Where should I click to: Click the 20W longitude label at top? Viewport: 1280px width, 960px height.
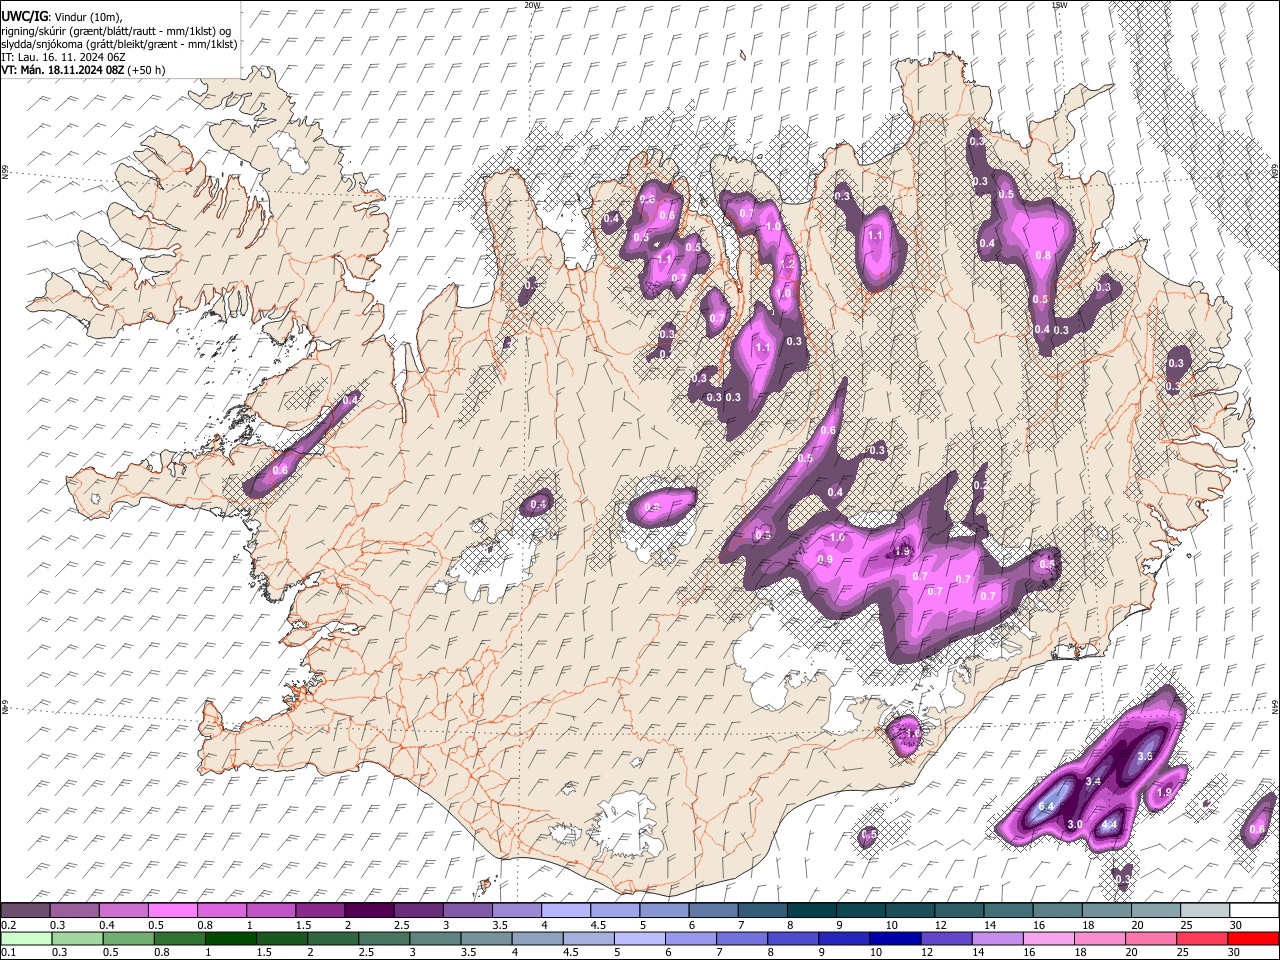(532, 5)
